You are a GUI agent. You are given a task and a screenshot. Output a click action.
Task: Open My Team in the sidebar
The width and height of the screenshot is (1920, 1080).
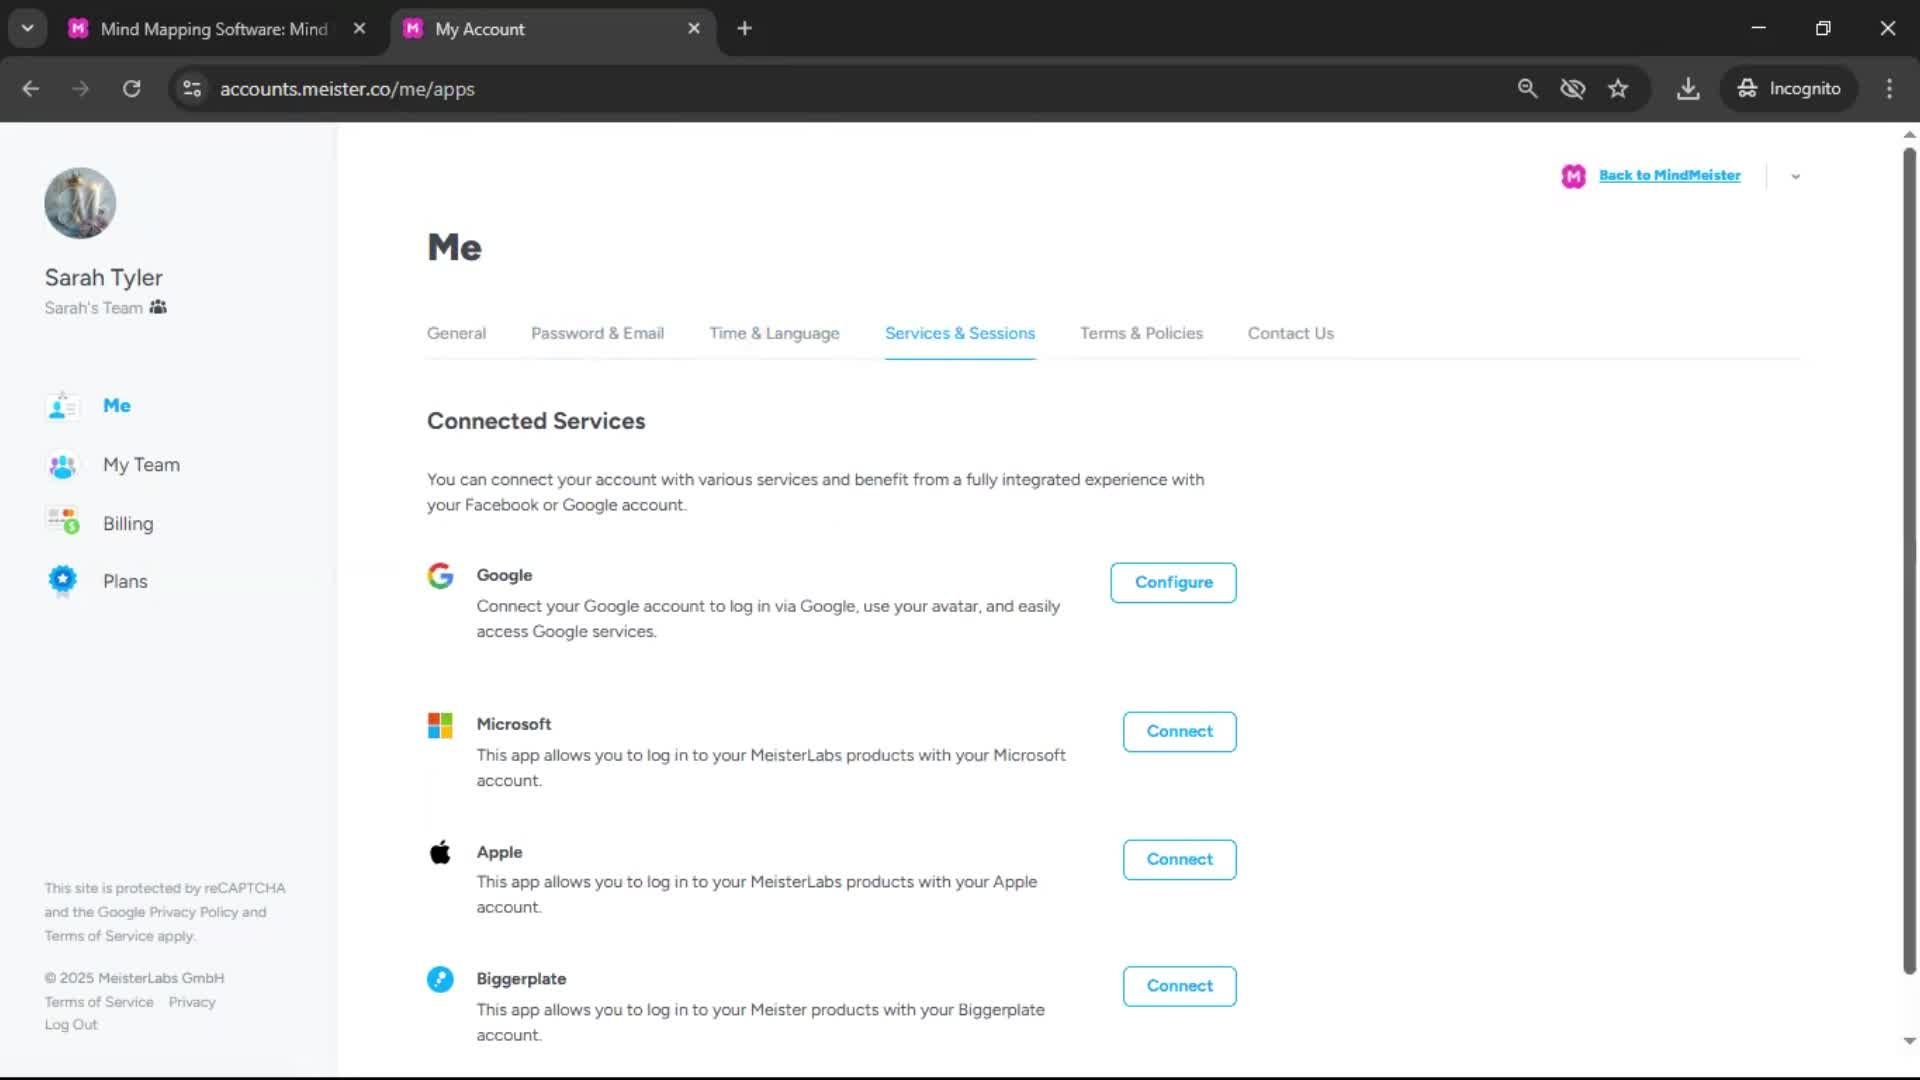pyautogui.click(x=141, y=465)
